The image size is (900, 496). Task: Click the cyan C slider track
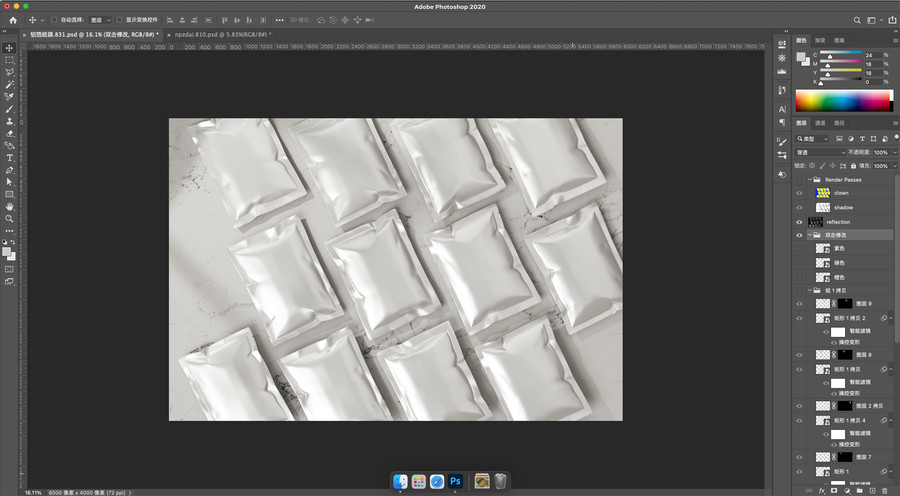840,53
